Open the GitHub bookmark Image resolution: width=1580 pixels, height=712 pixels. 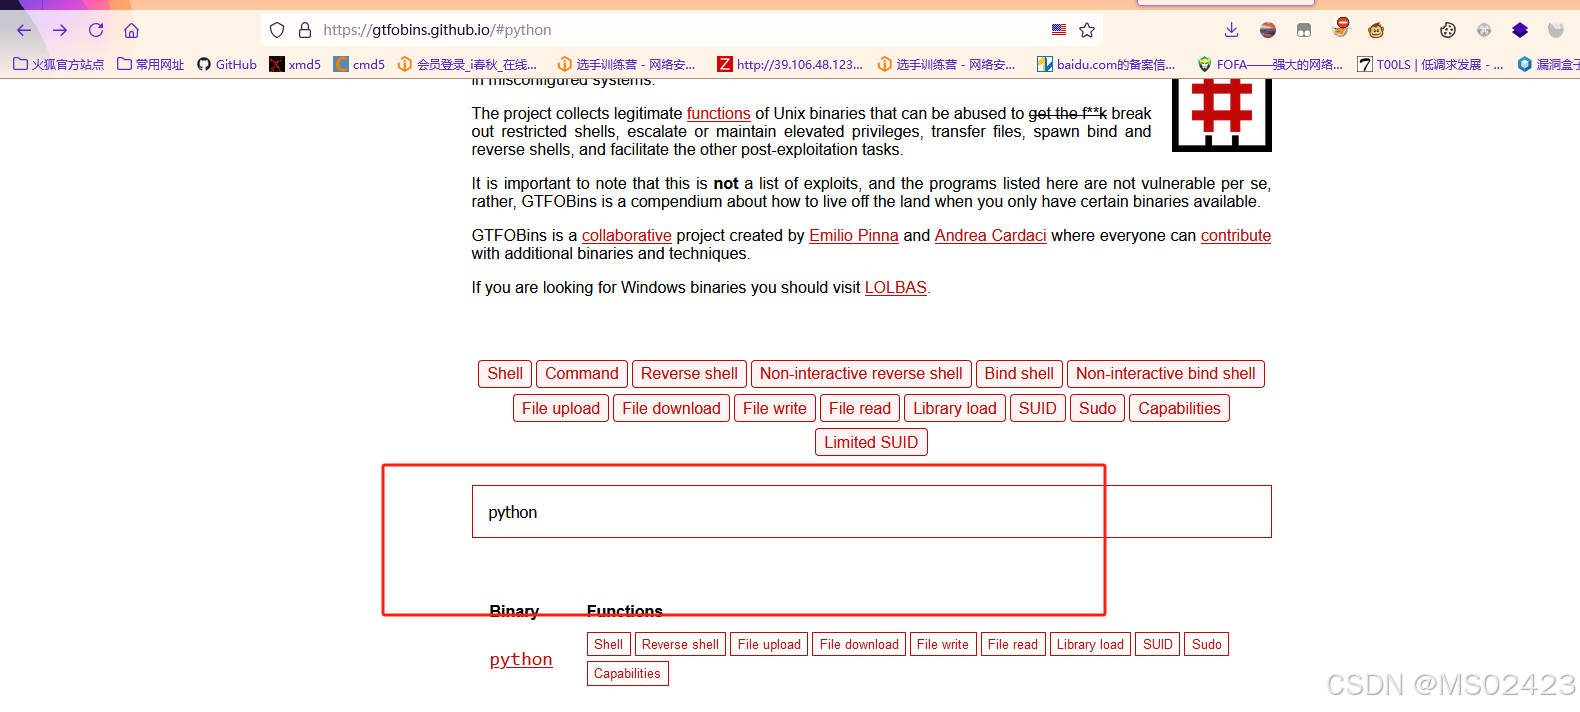point(227,64)
